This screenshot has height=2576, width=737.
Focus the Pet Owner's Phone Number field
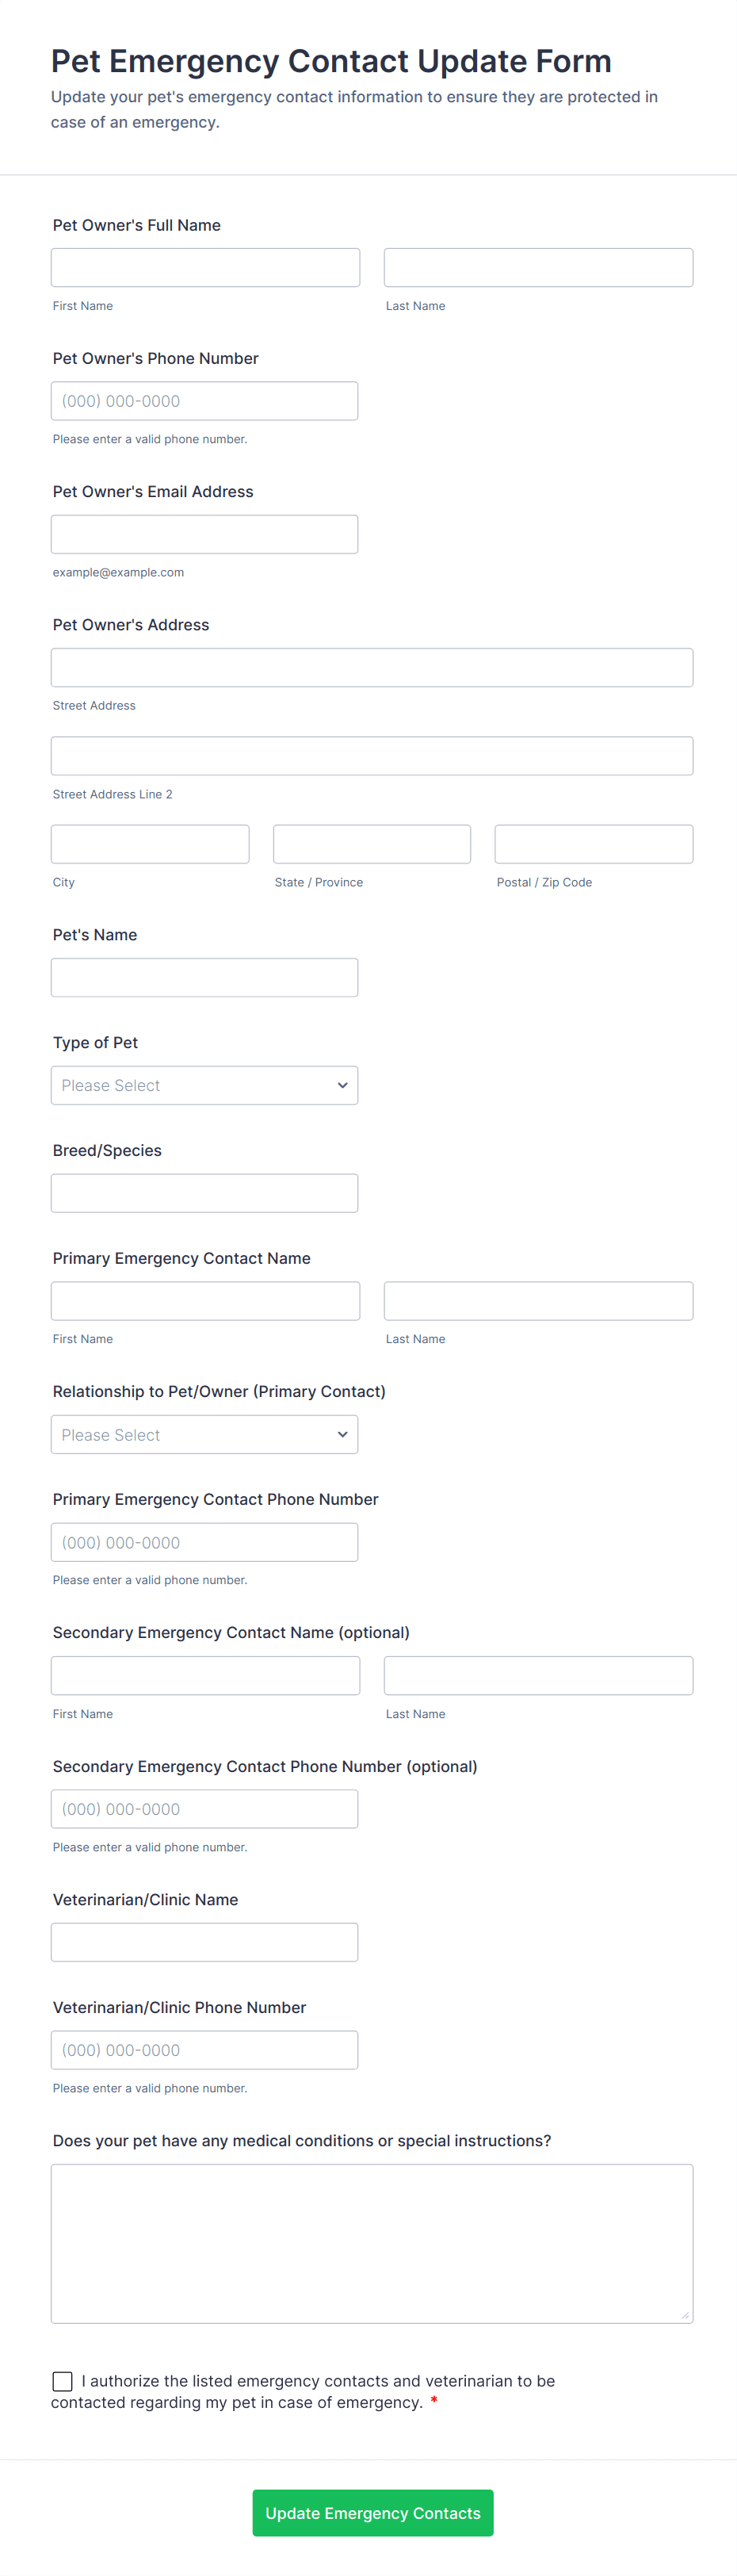(x=204, y=401)
